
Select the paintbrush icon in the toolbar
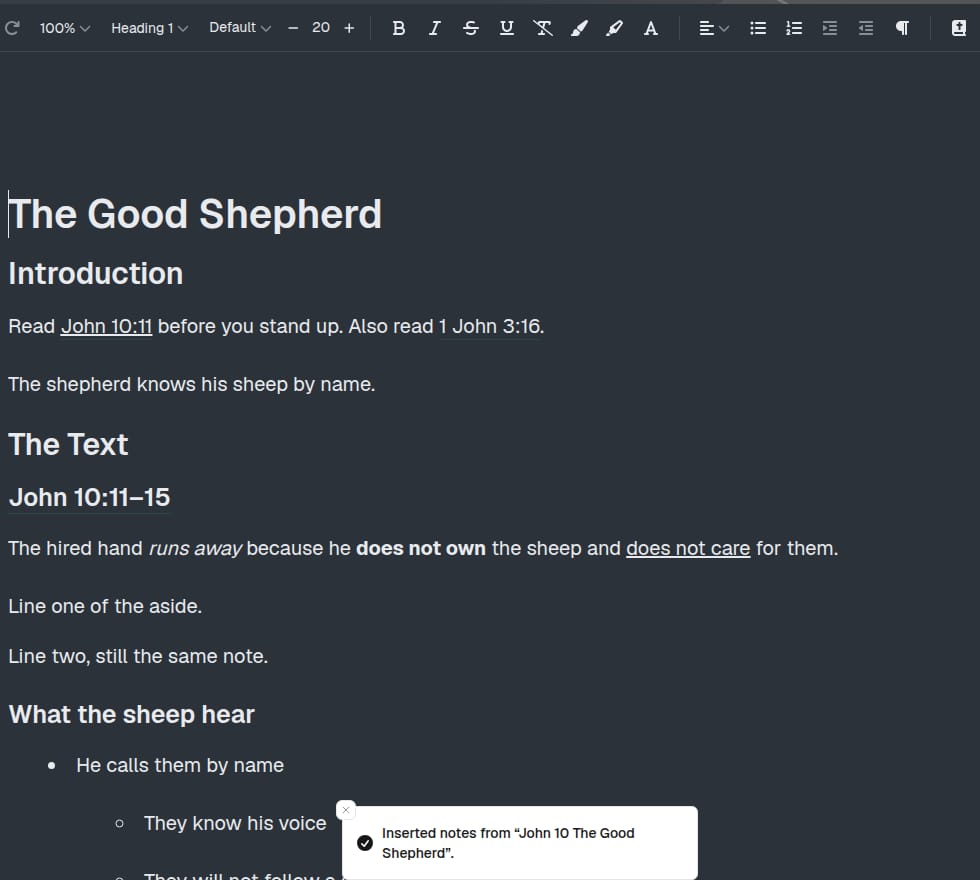pyautogui.click(x=579, y=28)
